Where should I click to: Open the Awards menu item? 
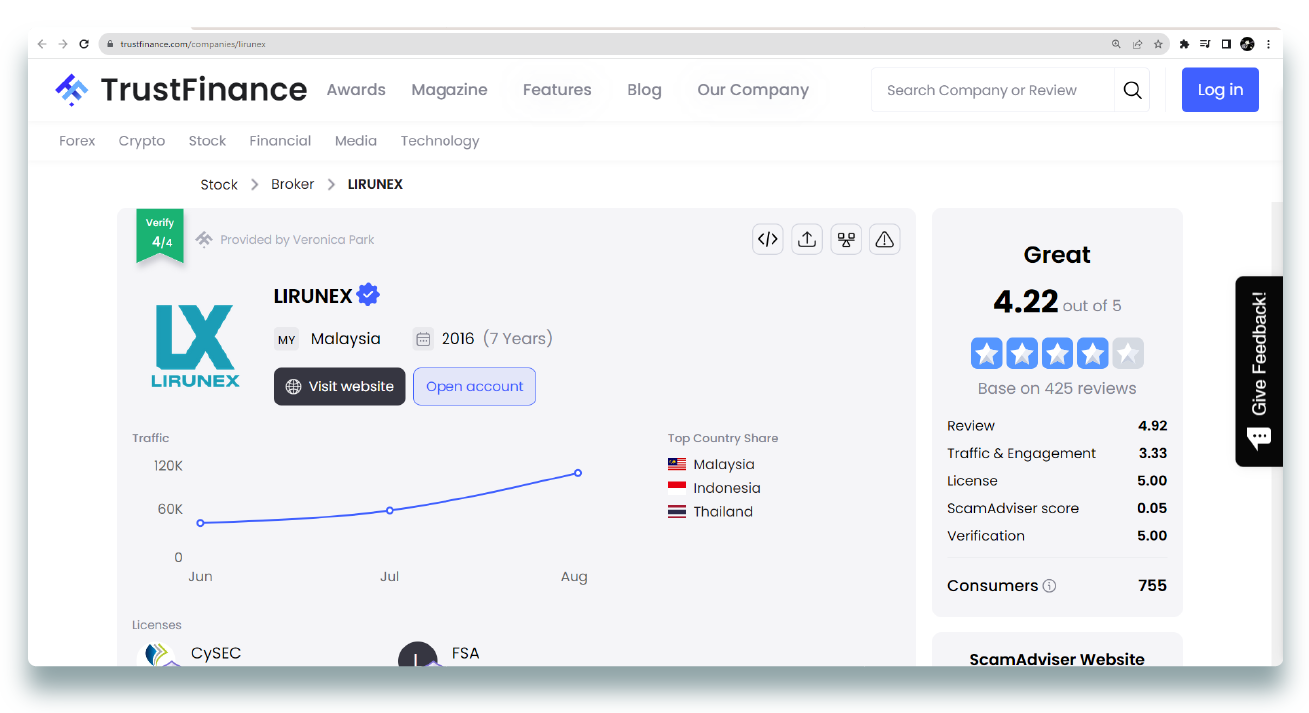tap(356, 89)
